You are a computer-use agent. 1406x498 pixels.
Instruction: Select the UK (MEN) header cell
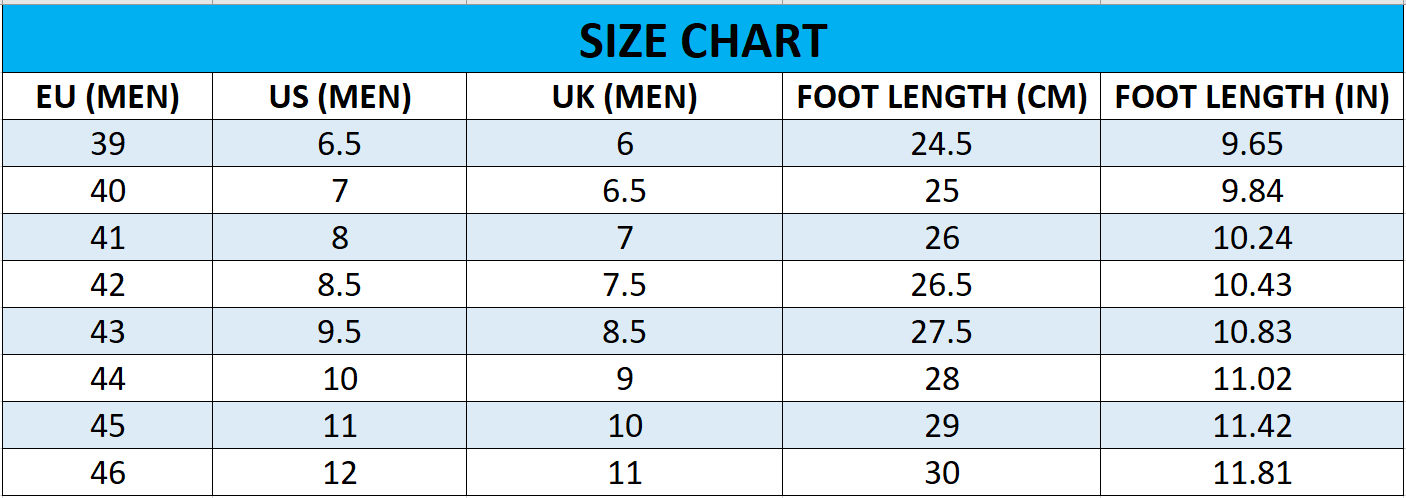(x=625, y=97)
